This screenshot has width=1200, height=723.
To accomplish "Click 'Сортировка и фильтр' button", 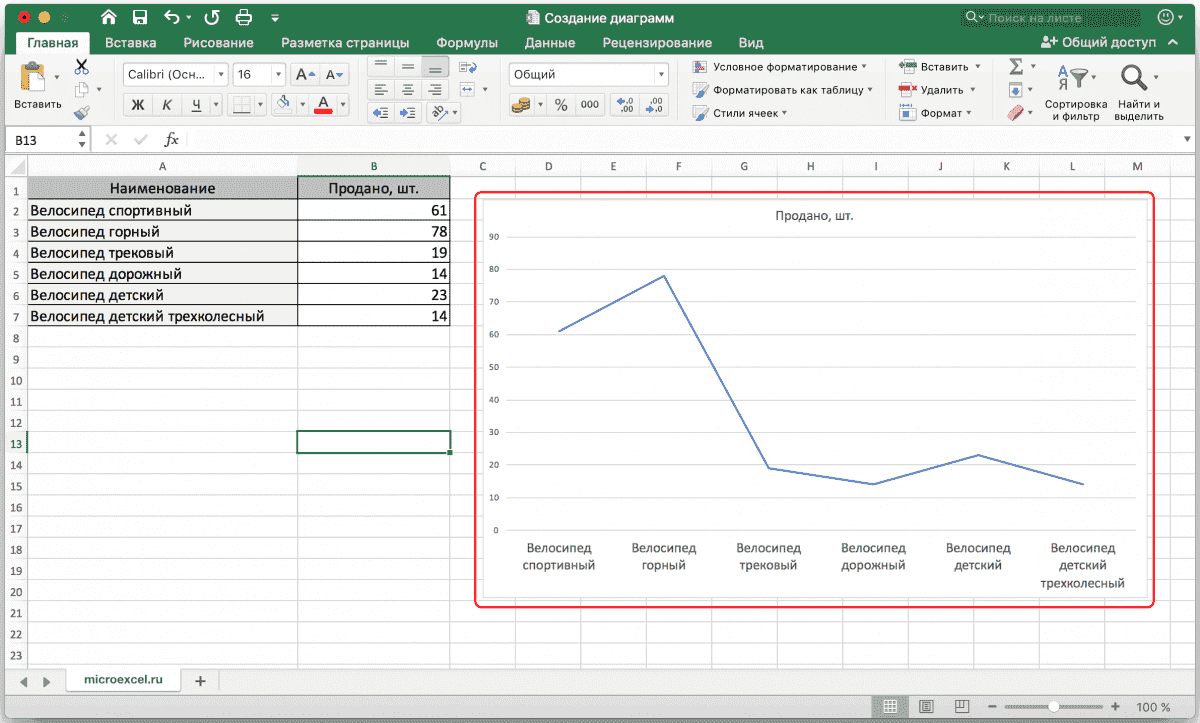I will [1076, 94].
